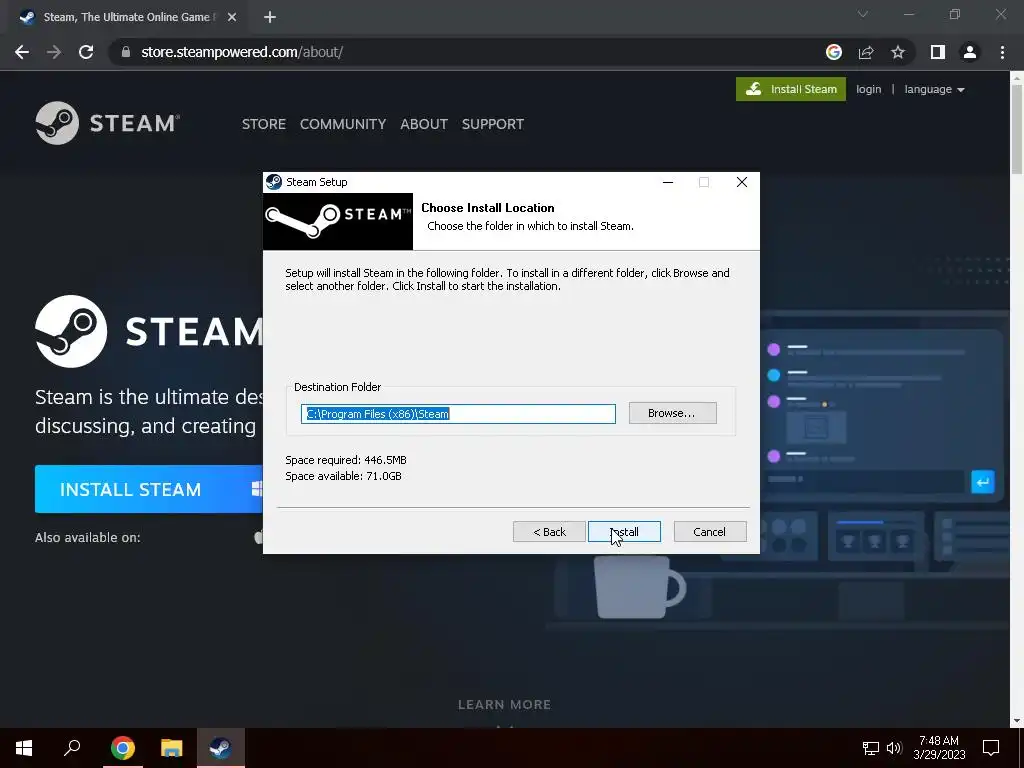1024x768 pixels.
Task: Open the taskbar clock and date
Action: [x=939, y=748]
